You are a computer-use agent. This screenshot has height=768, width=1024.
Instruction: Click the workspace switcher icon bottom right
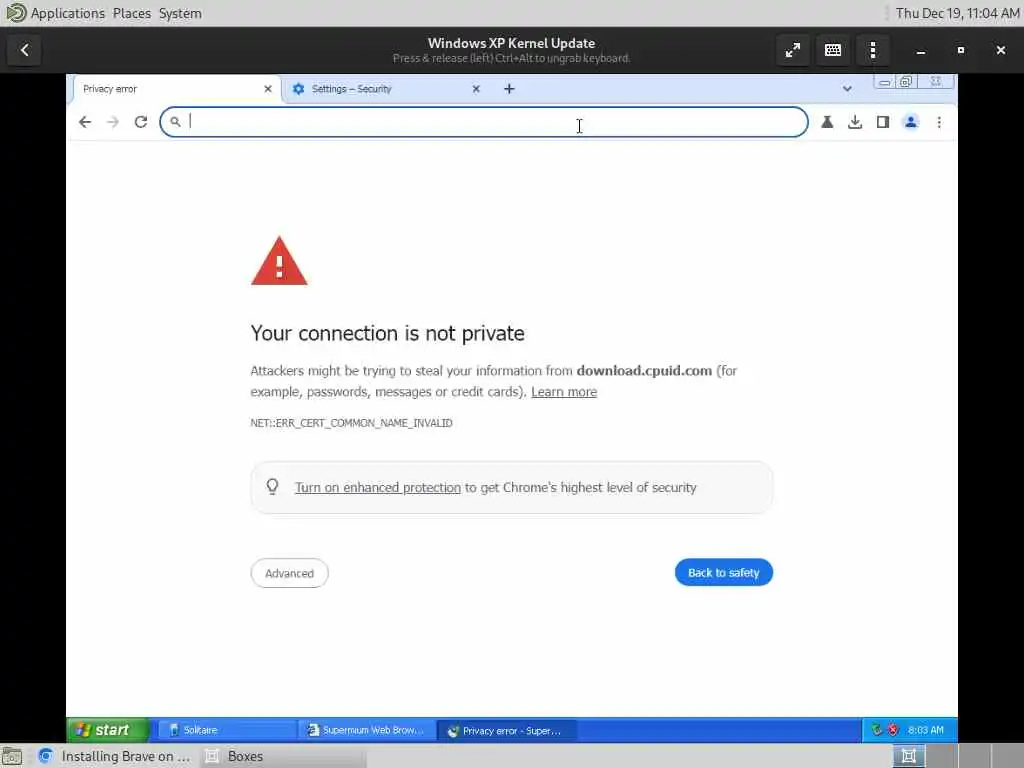(x=908, y=756)
